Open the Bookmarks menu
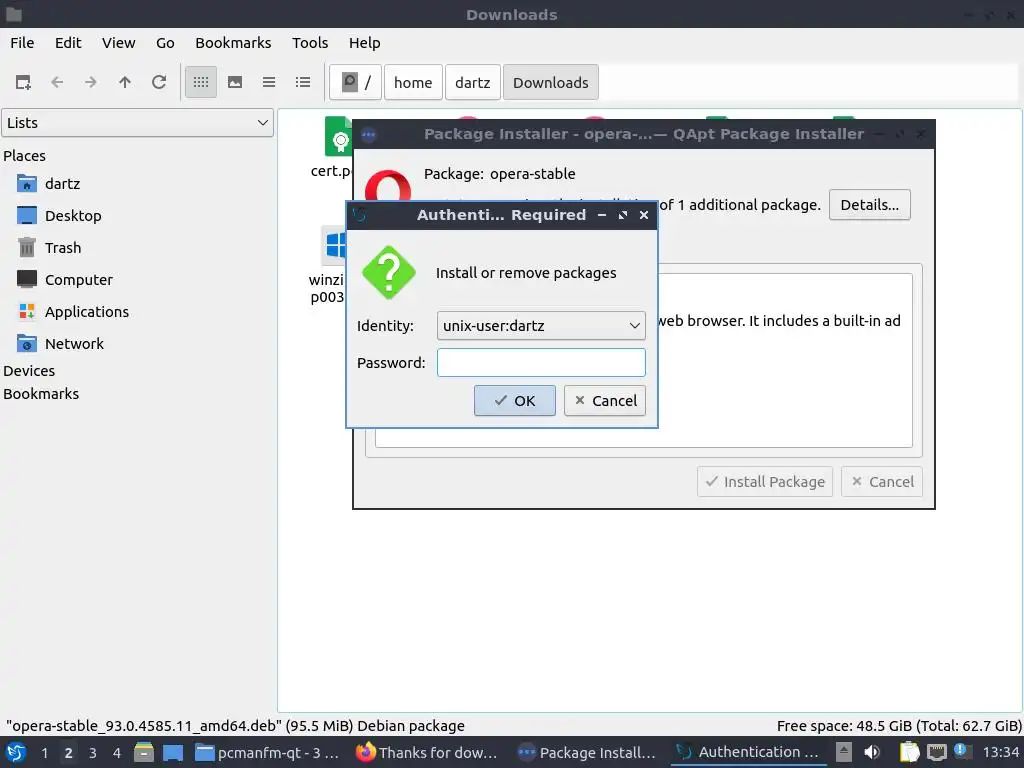The width and height of the screenshot is (1024, 768). coord(233,42)
